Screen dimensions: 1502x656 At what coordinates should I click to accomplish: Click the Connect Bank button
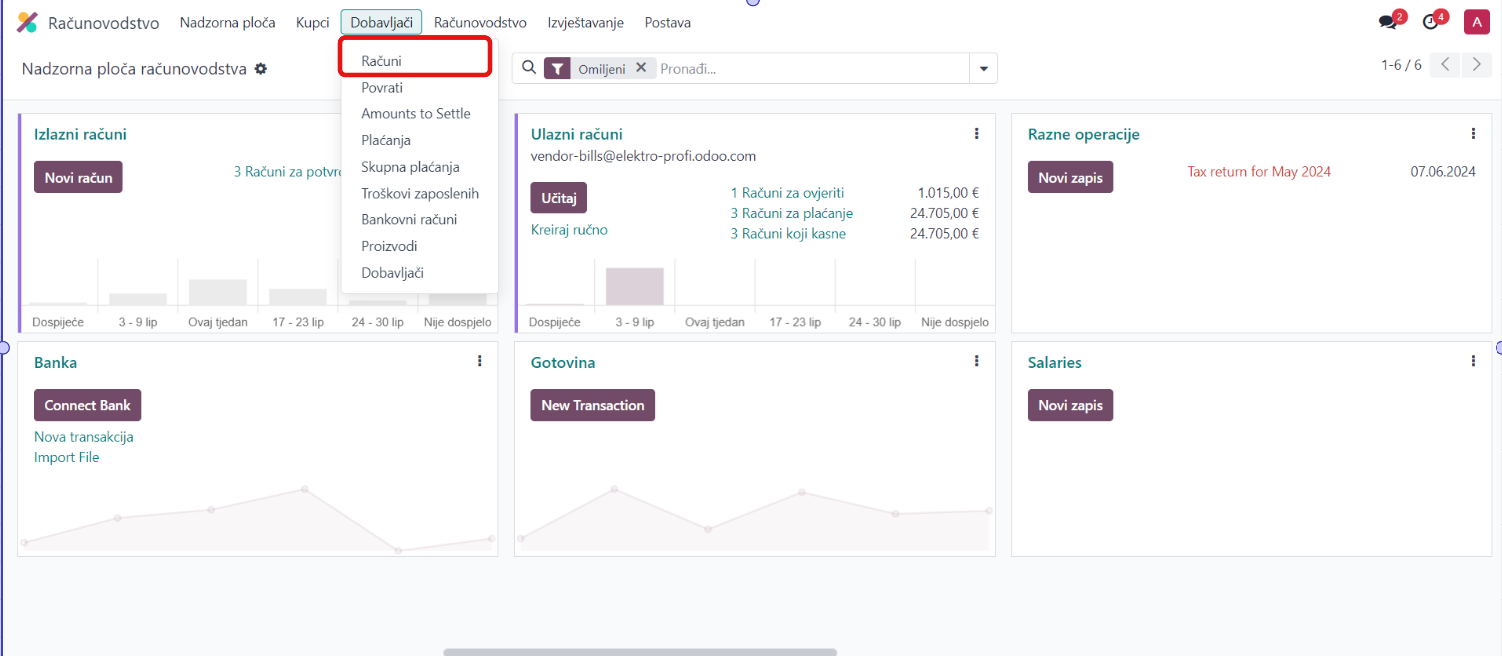(87, 405)
